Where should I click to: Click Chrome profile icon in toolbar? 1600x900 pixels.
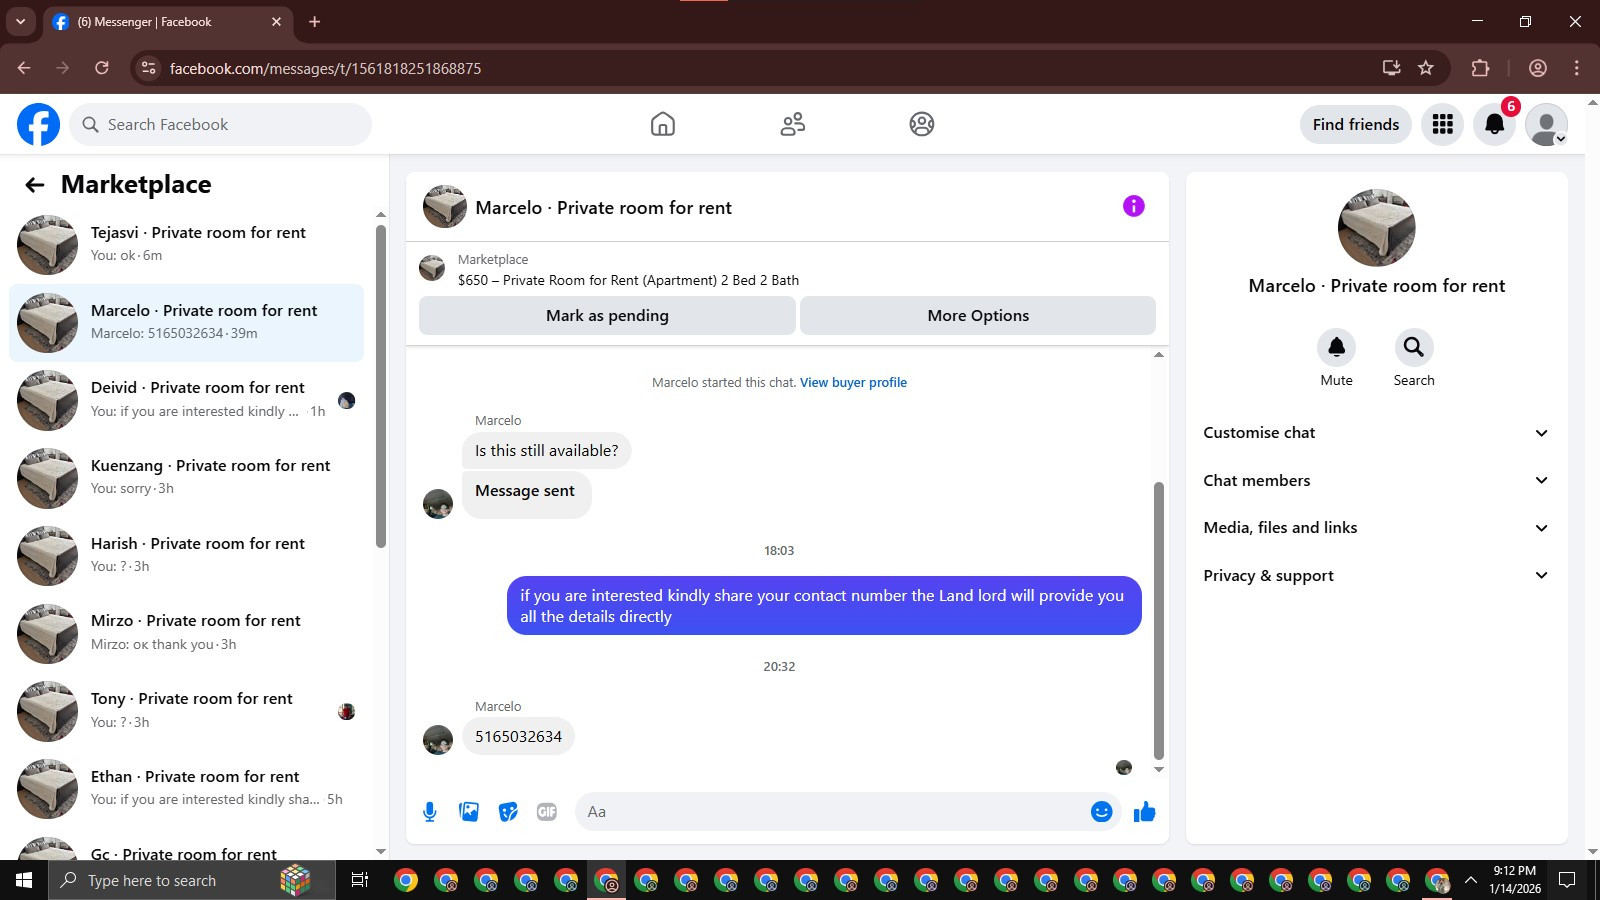coord(1538,68)
